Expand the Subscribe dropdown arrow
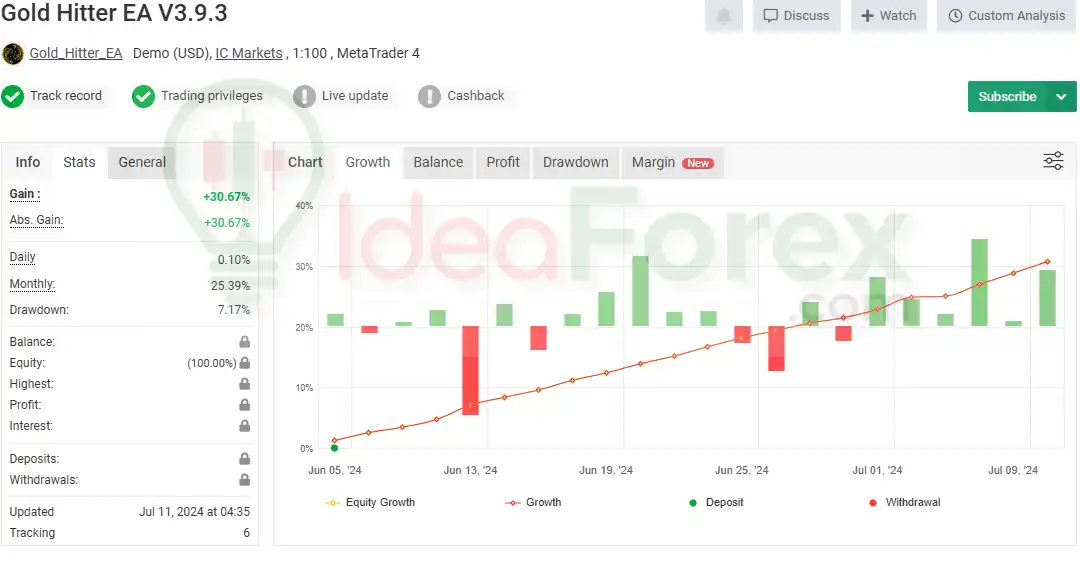Viewport: 1080px width, 562px height. pos(1061,97)
